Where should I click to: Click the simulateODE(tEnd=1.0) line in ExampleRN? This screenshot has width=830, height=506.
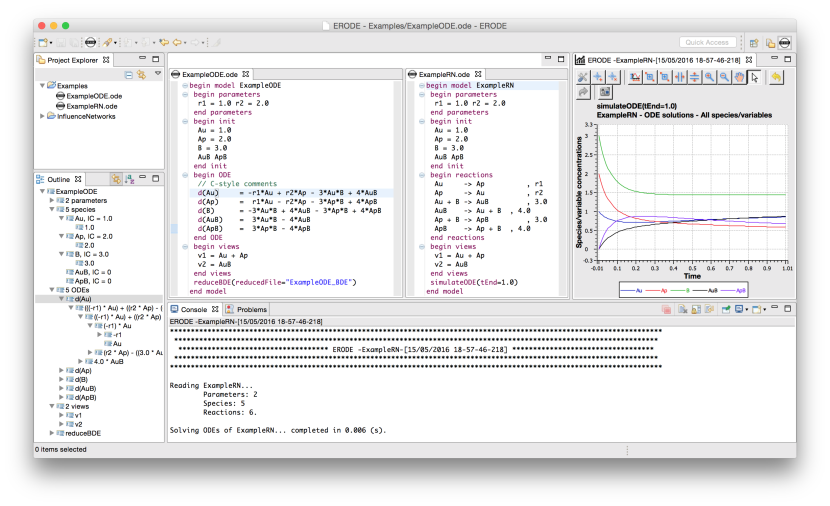point(474,282)
